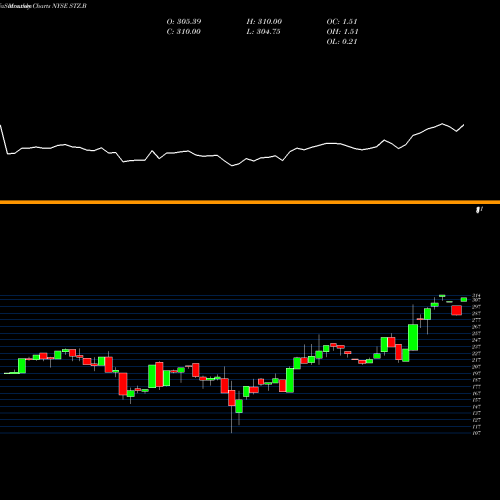Click the 257 price axis label
The height and width of the screenshot is (500, 500).
(x=476, y=333)
